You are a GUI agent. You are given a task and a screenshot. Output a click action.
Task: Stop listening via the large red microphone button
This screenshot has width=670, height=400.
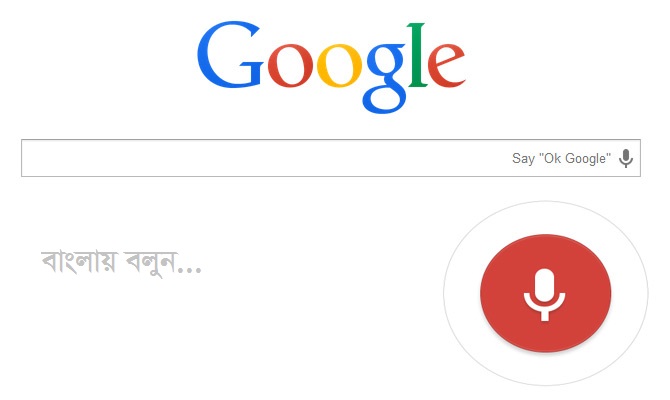pyautogui.click(x=546, y=294)
